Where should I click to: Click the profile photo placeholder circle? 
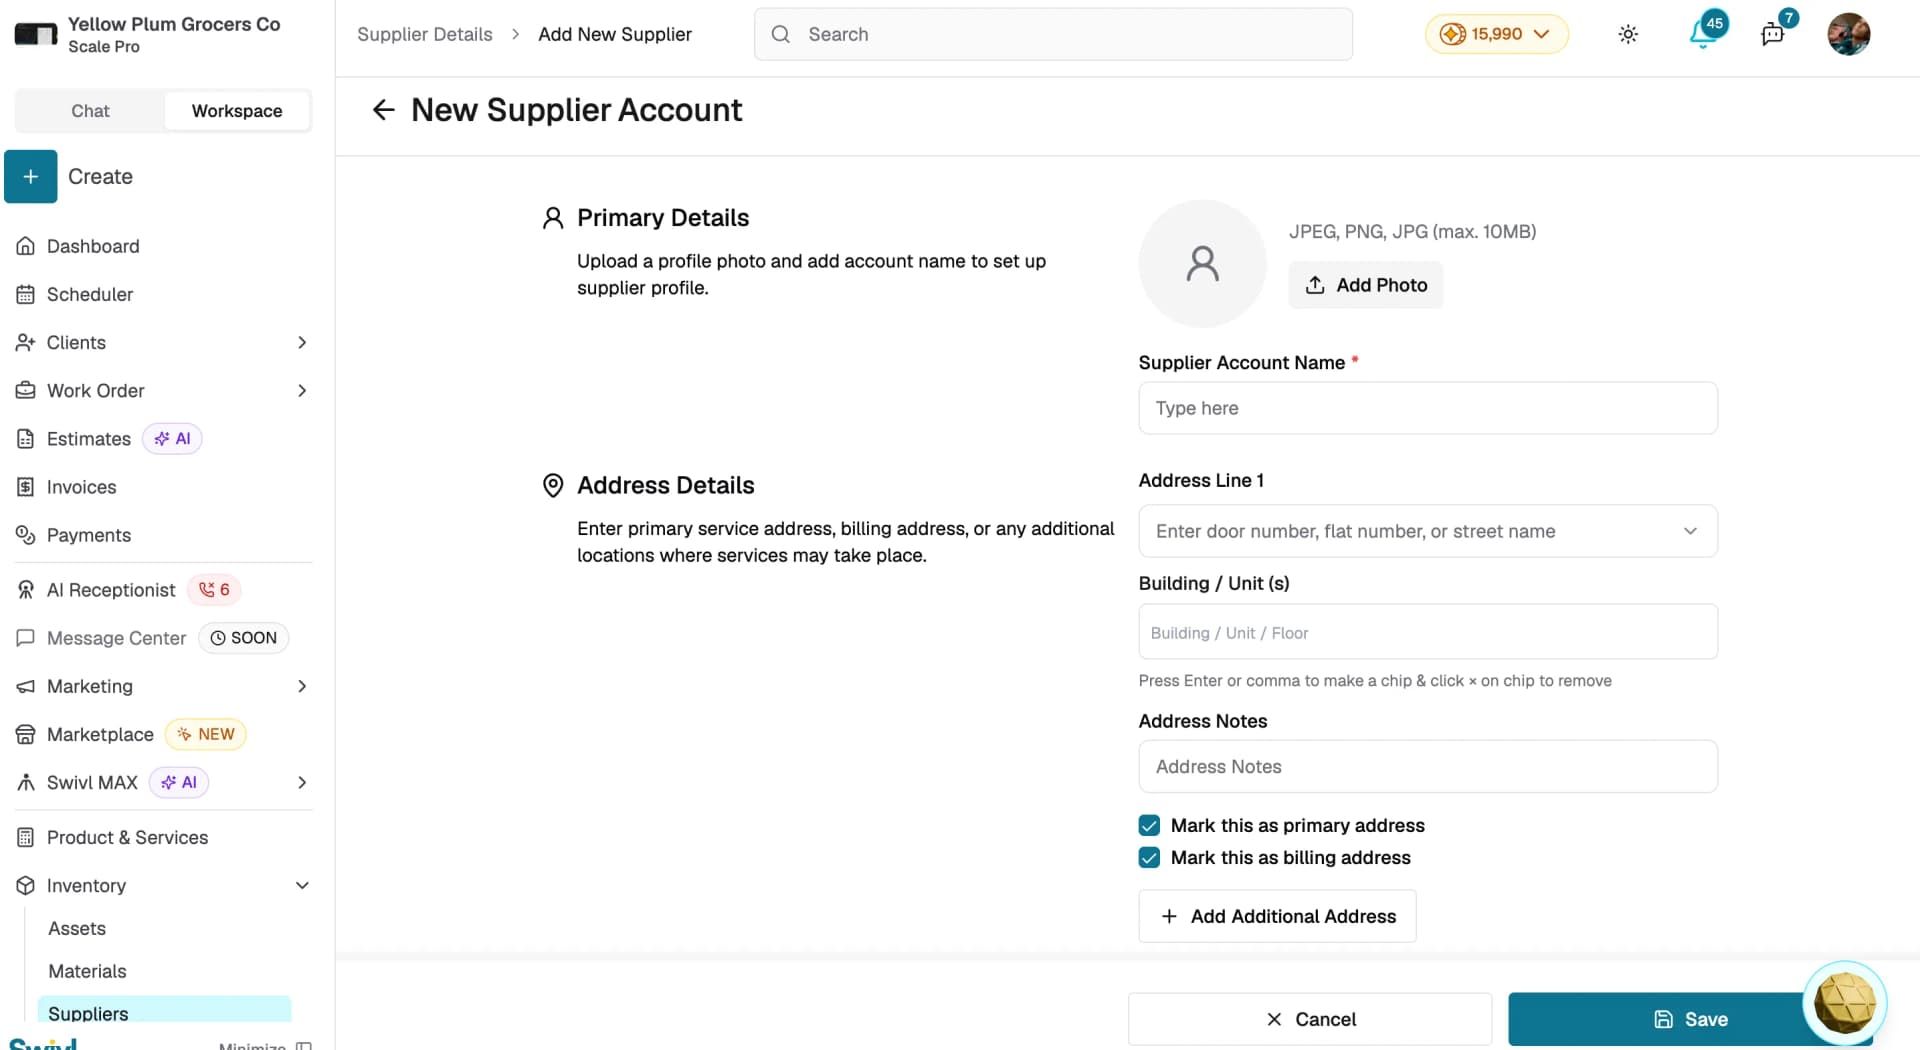pos(1202,264)
